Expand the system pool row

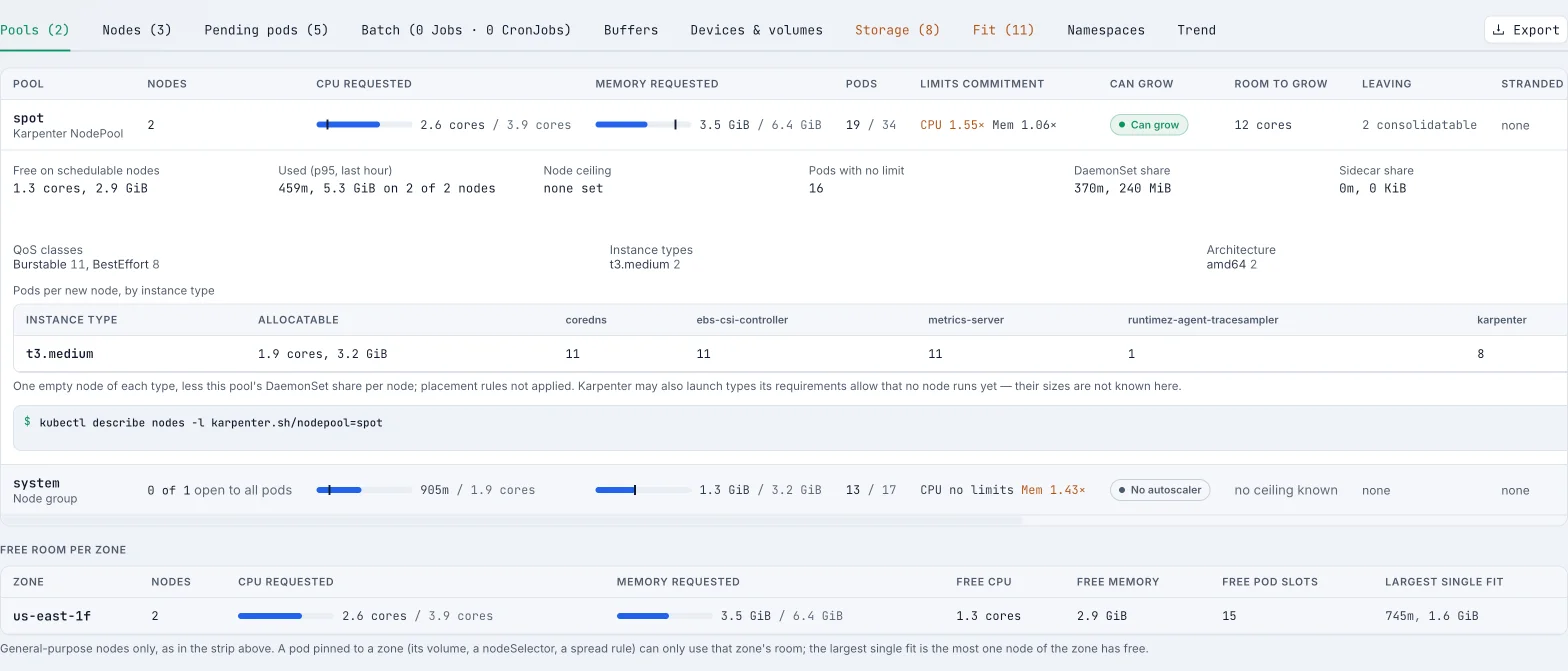[x=784, y=490]
